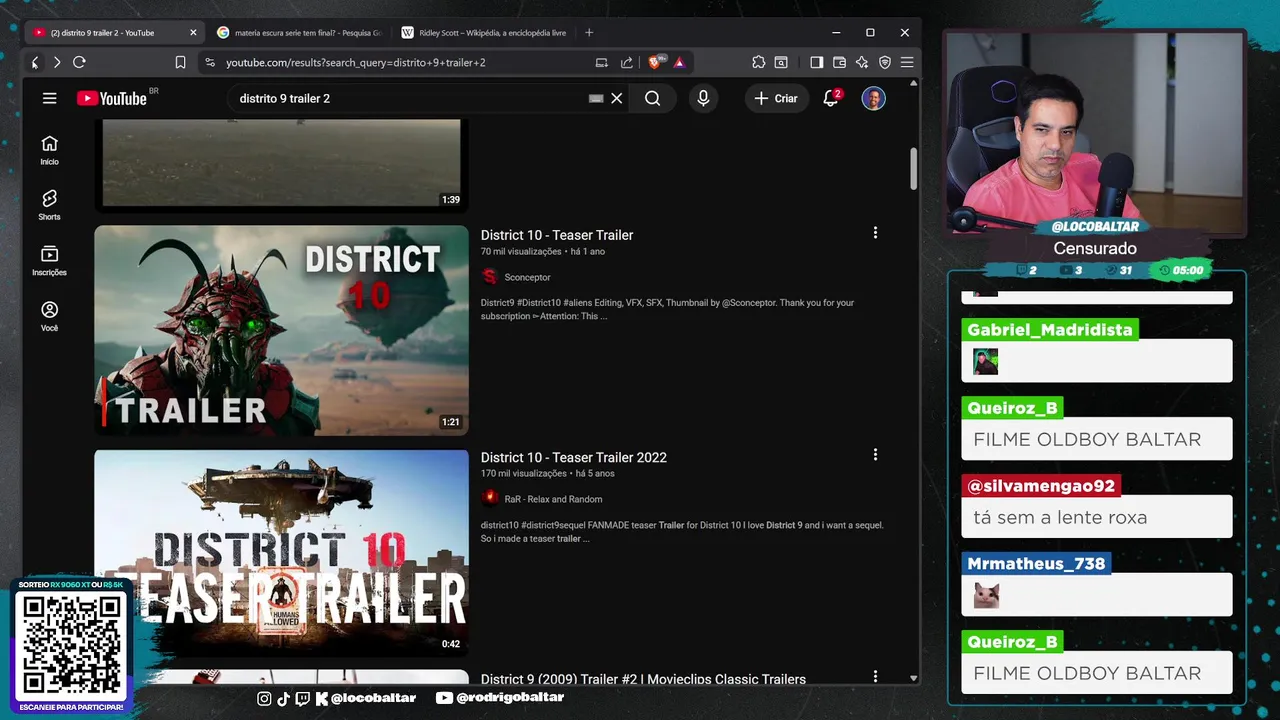The height and width of the screenshot is (720, 1280).
Task: Click the scrollbar down arrow
Action: point(913,678)
